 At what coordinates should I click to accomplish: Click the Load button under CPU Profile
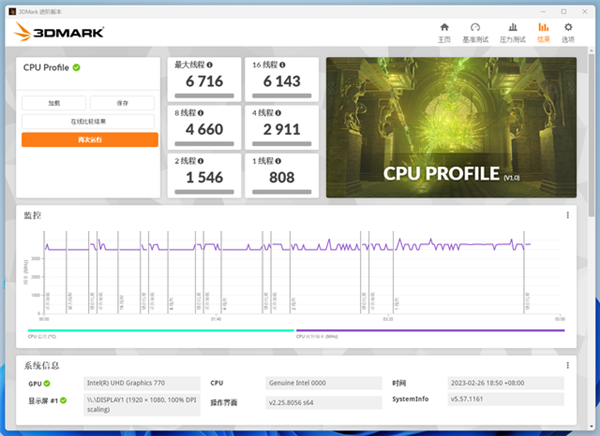[54, 103]
